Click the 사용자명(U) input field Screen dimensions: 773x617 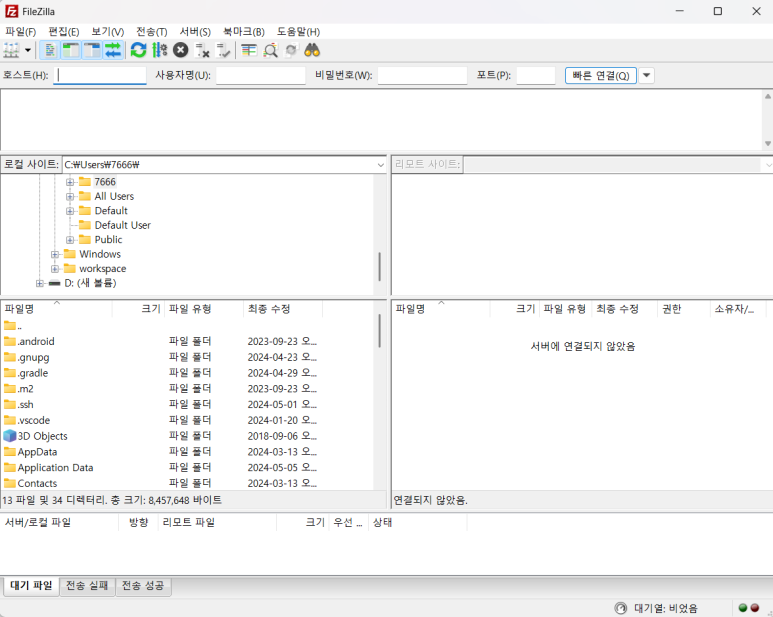tap(261, 75)
